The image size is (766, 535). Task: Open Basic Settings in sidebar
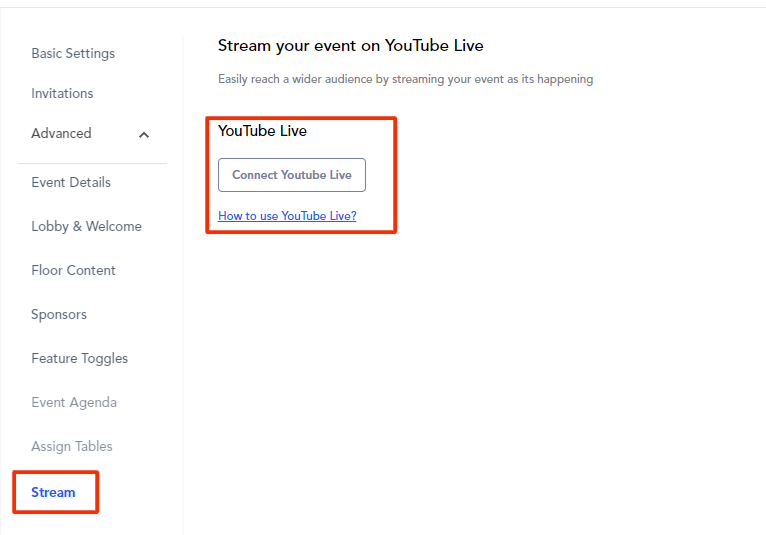(73, 53)
